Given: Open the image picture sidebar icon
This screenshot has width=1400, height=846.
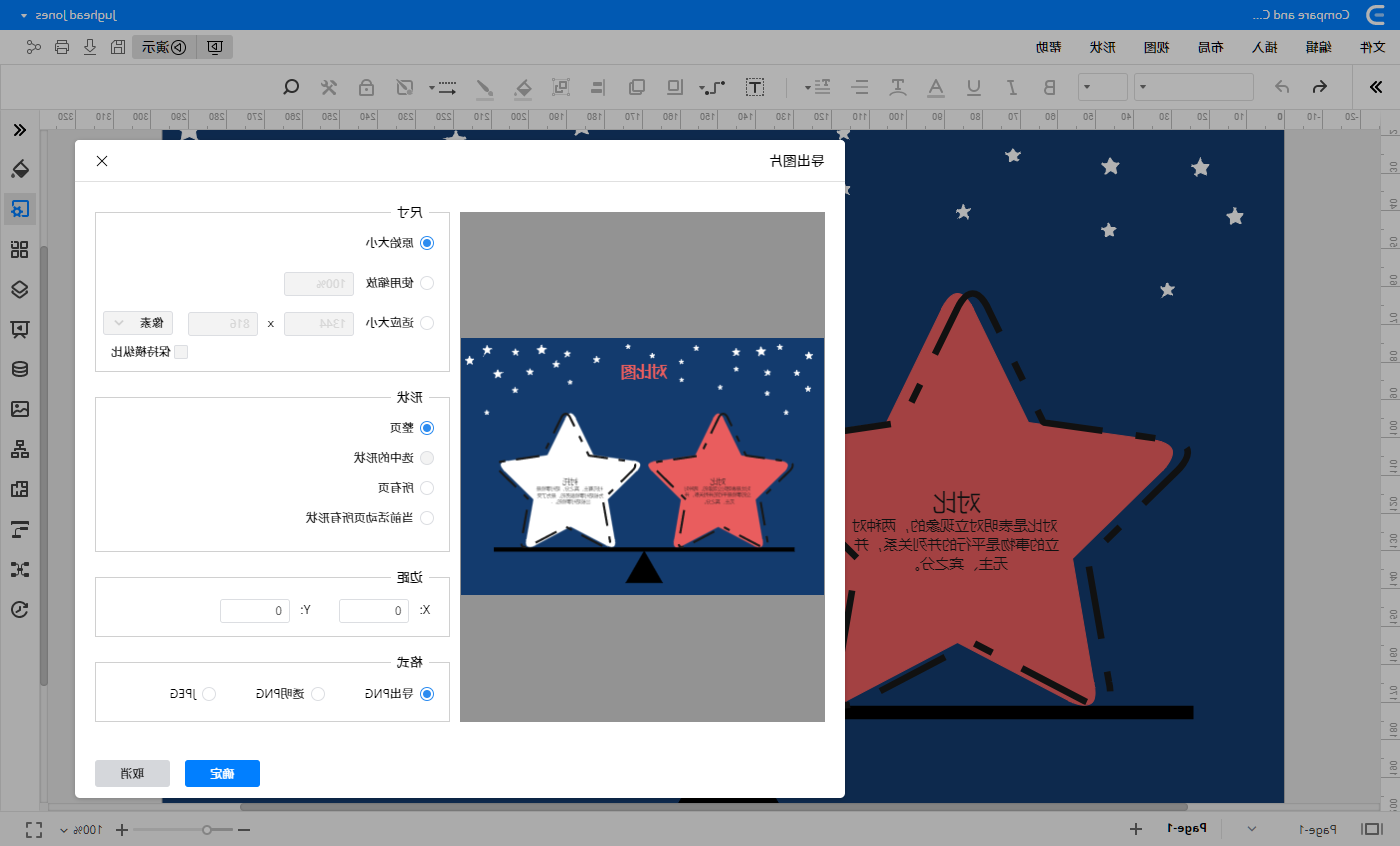Looking at the screenshot, I should (x=20, y=409).
